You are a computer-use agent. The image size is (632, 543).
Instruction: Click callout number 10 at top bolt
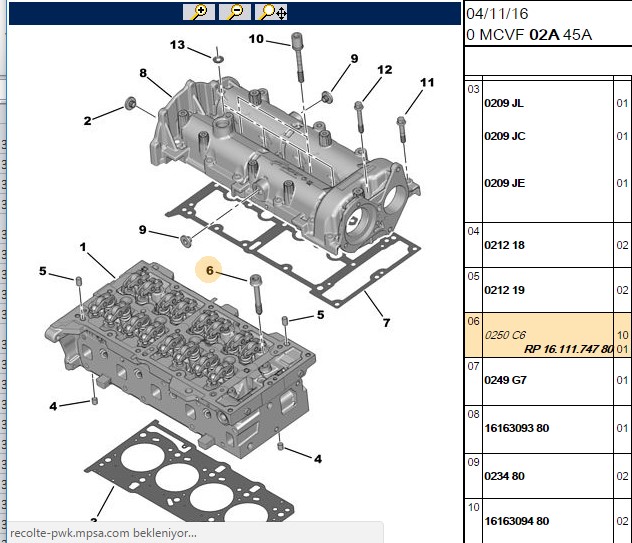(x=256, y=39)
